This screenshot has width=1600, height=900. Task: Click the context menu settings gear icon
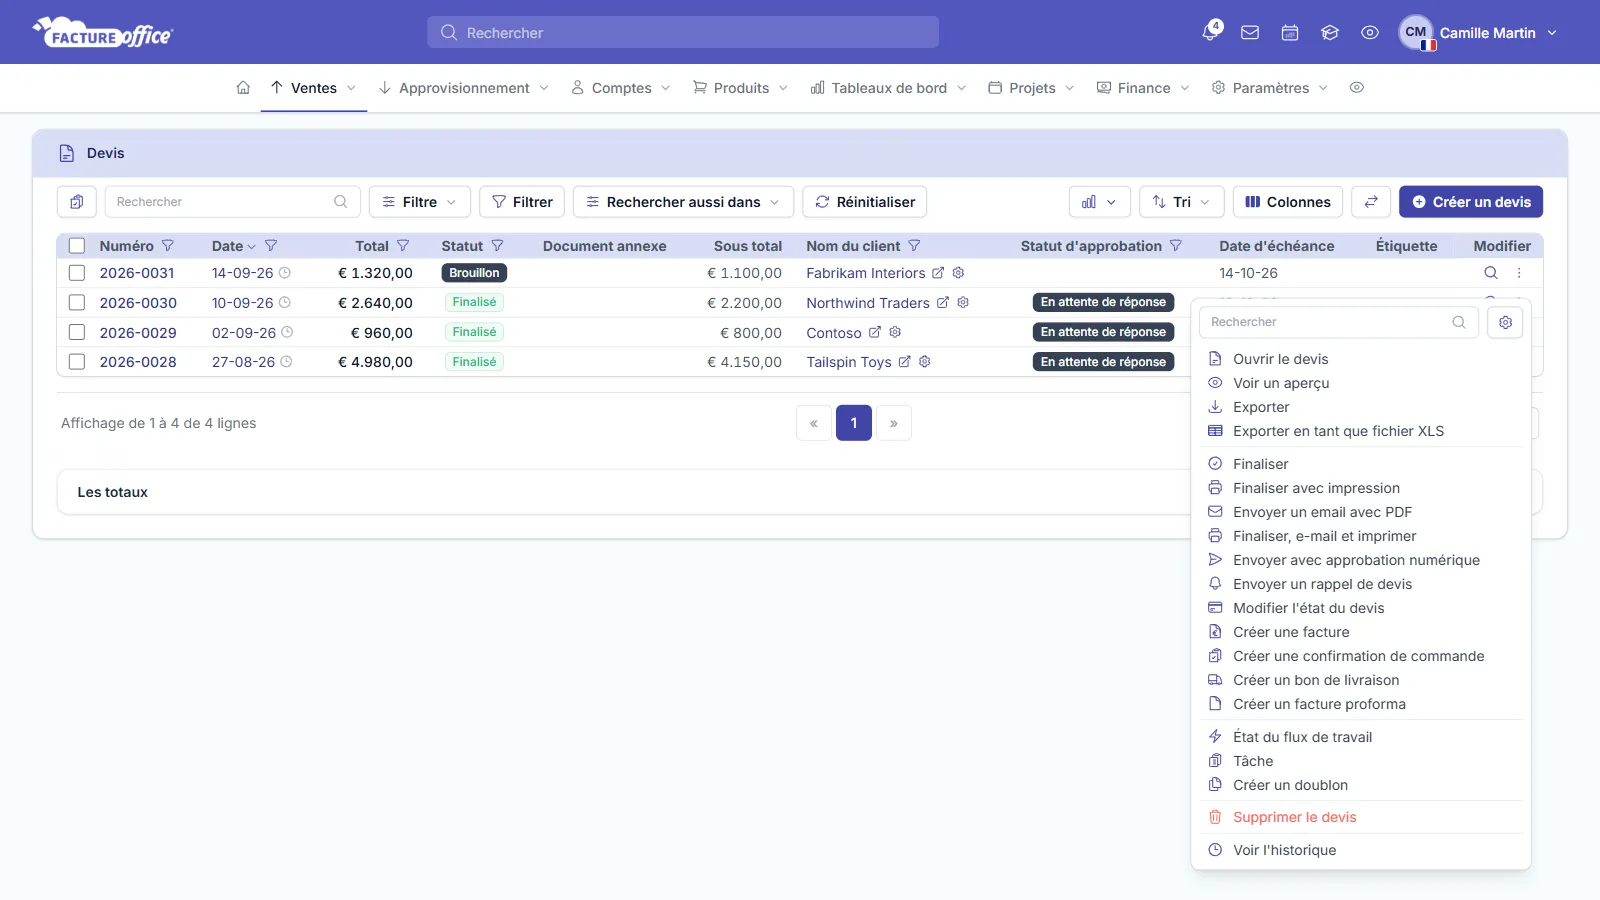point(1505,322)
